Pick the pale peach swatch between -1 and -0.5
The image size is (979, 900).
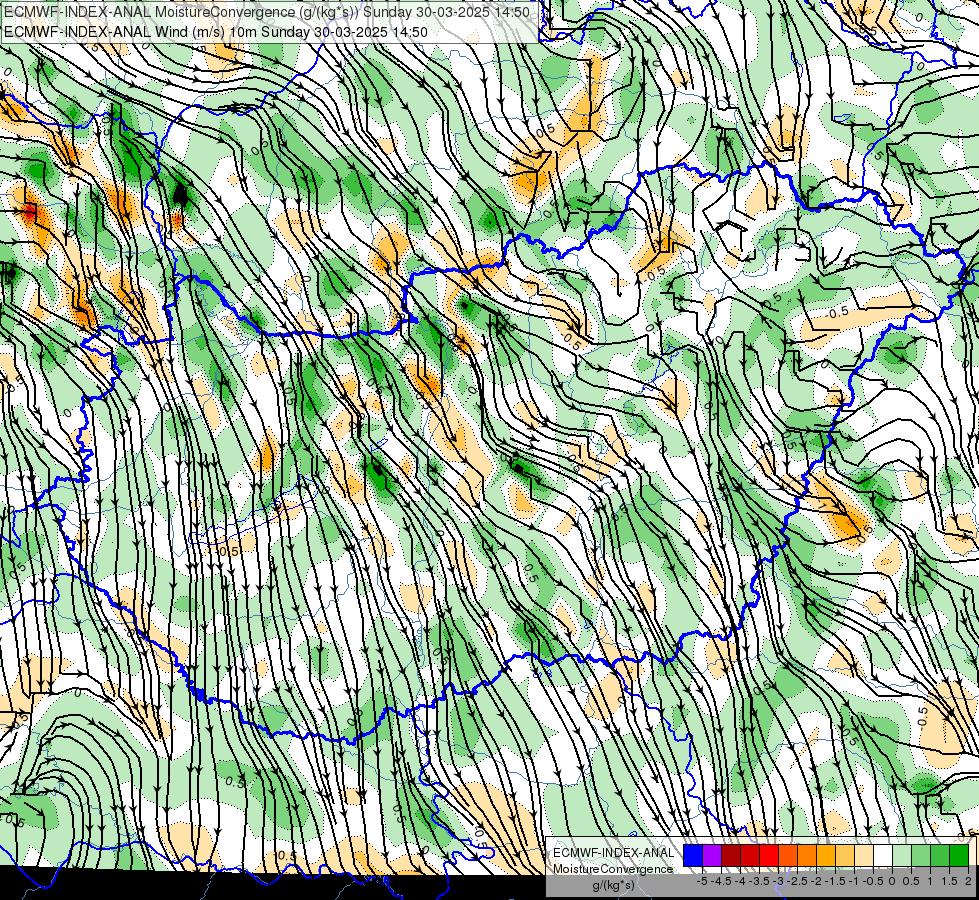(x=864, y=856)
